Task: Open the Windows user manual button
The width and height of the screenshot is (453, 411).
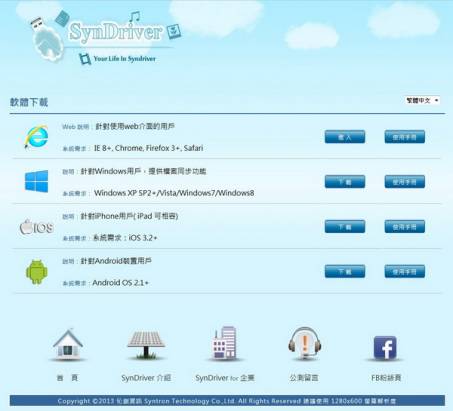Action: click(405, 182)
